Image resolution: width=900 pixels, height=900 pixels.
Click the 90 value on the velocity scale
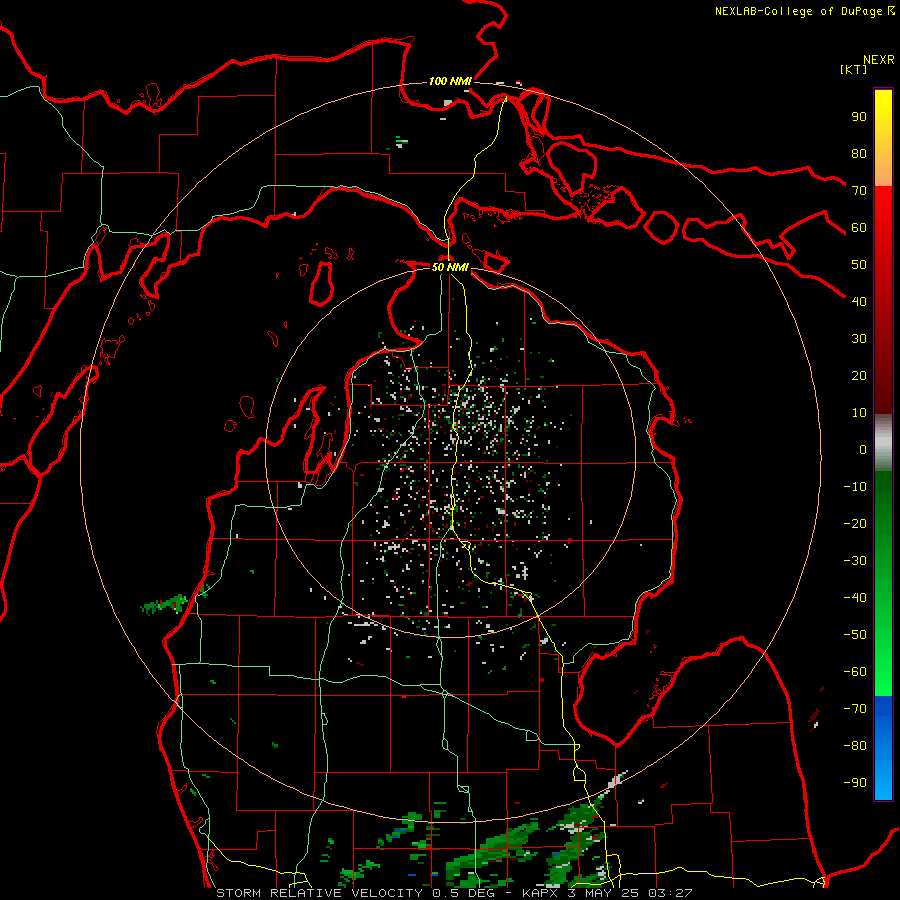pos(859,117)
